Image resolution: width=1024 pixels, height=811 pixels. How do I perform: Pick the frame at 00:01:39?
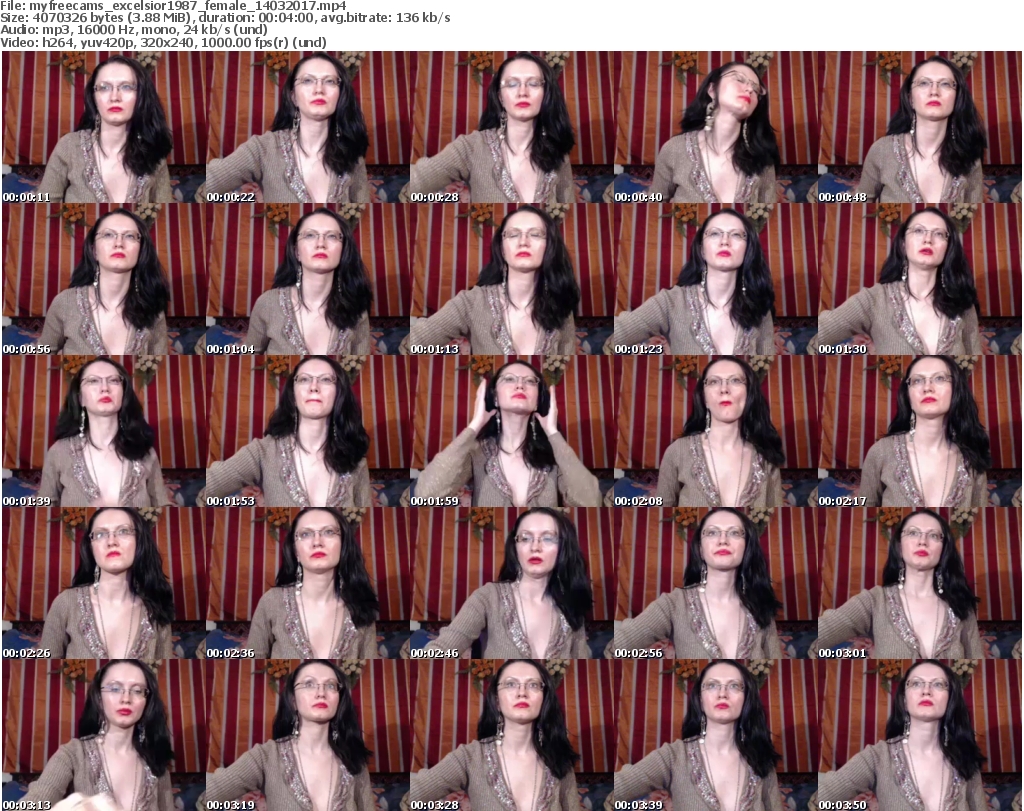(103, 431)
